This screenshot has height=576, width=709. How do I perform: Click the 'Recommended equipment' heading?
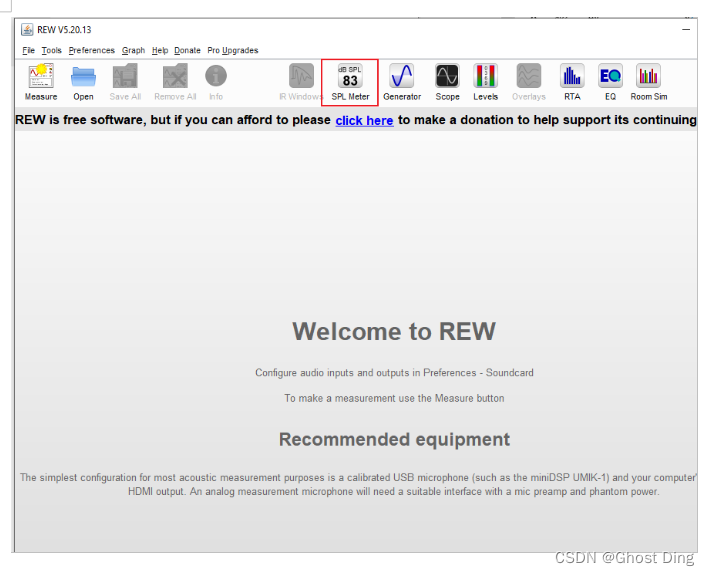click(394, 439)
